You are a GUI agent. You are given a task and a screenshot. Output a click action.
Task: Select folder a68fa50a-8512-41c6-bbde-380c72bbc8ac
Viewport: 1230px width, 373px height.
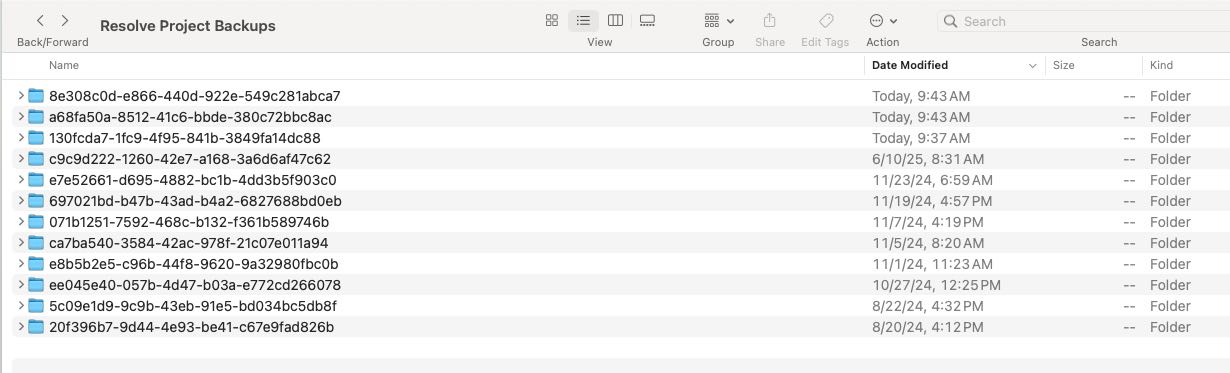pyautogui.click(x=615, y=117)
